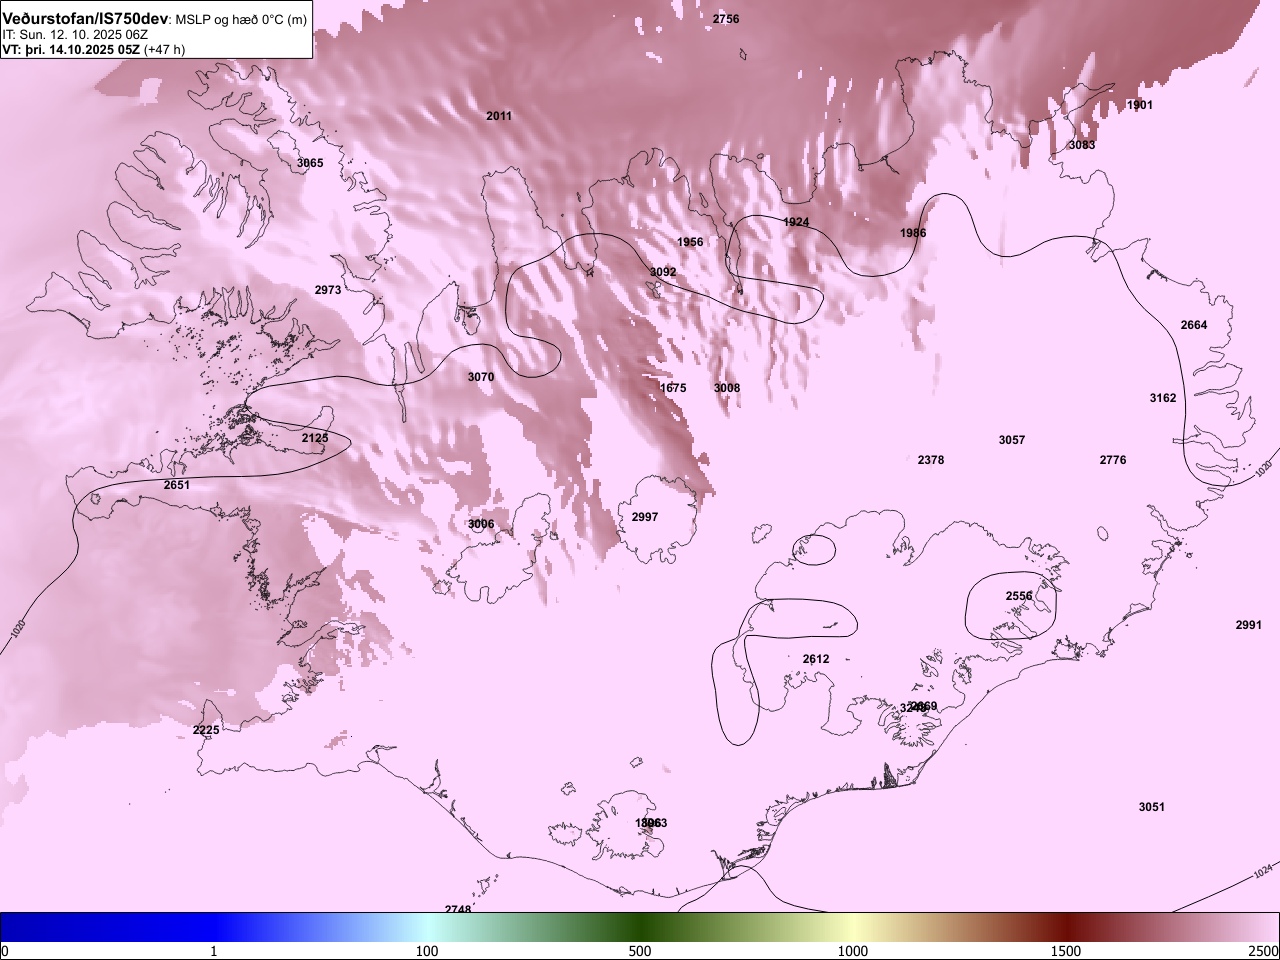
Task: Select the 2011 value on the map
Action: point(499,116)
